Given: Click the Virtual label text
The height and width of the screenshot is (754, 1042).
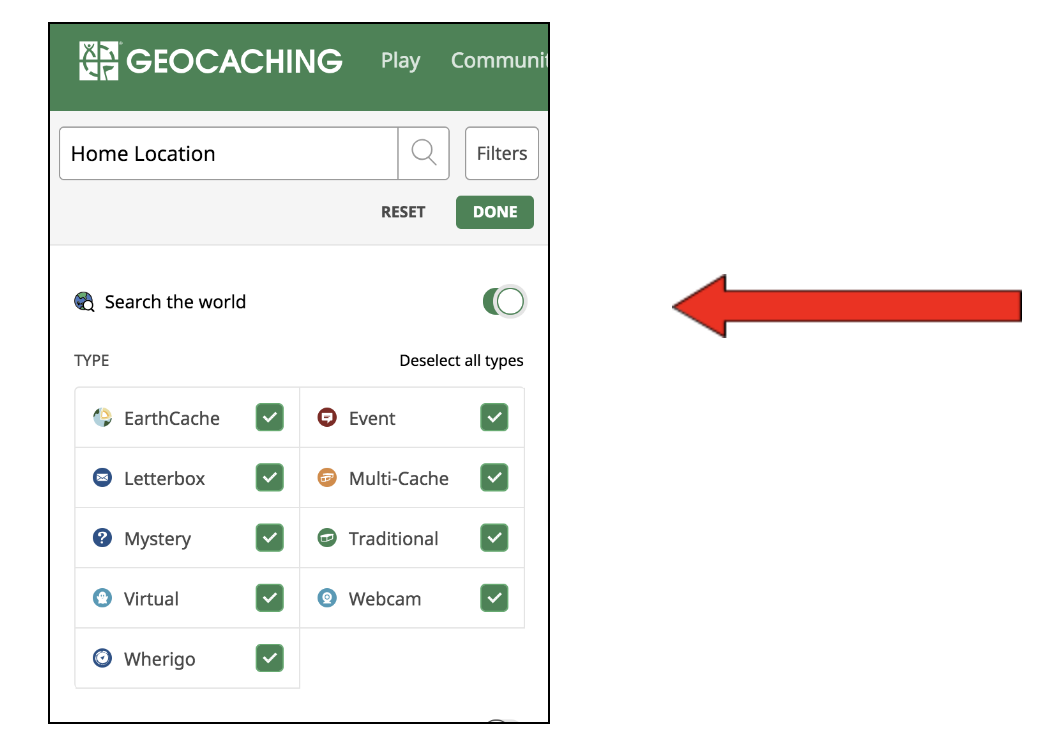Looking at the screenshot, I should [x=151, y=599].
